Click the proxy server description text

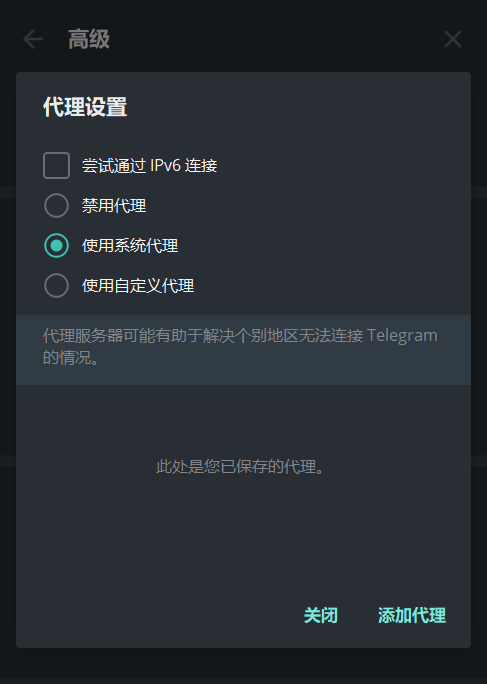pos(240,346)
